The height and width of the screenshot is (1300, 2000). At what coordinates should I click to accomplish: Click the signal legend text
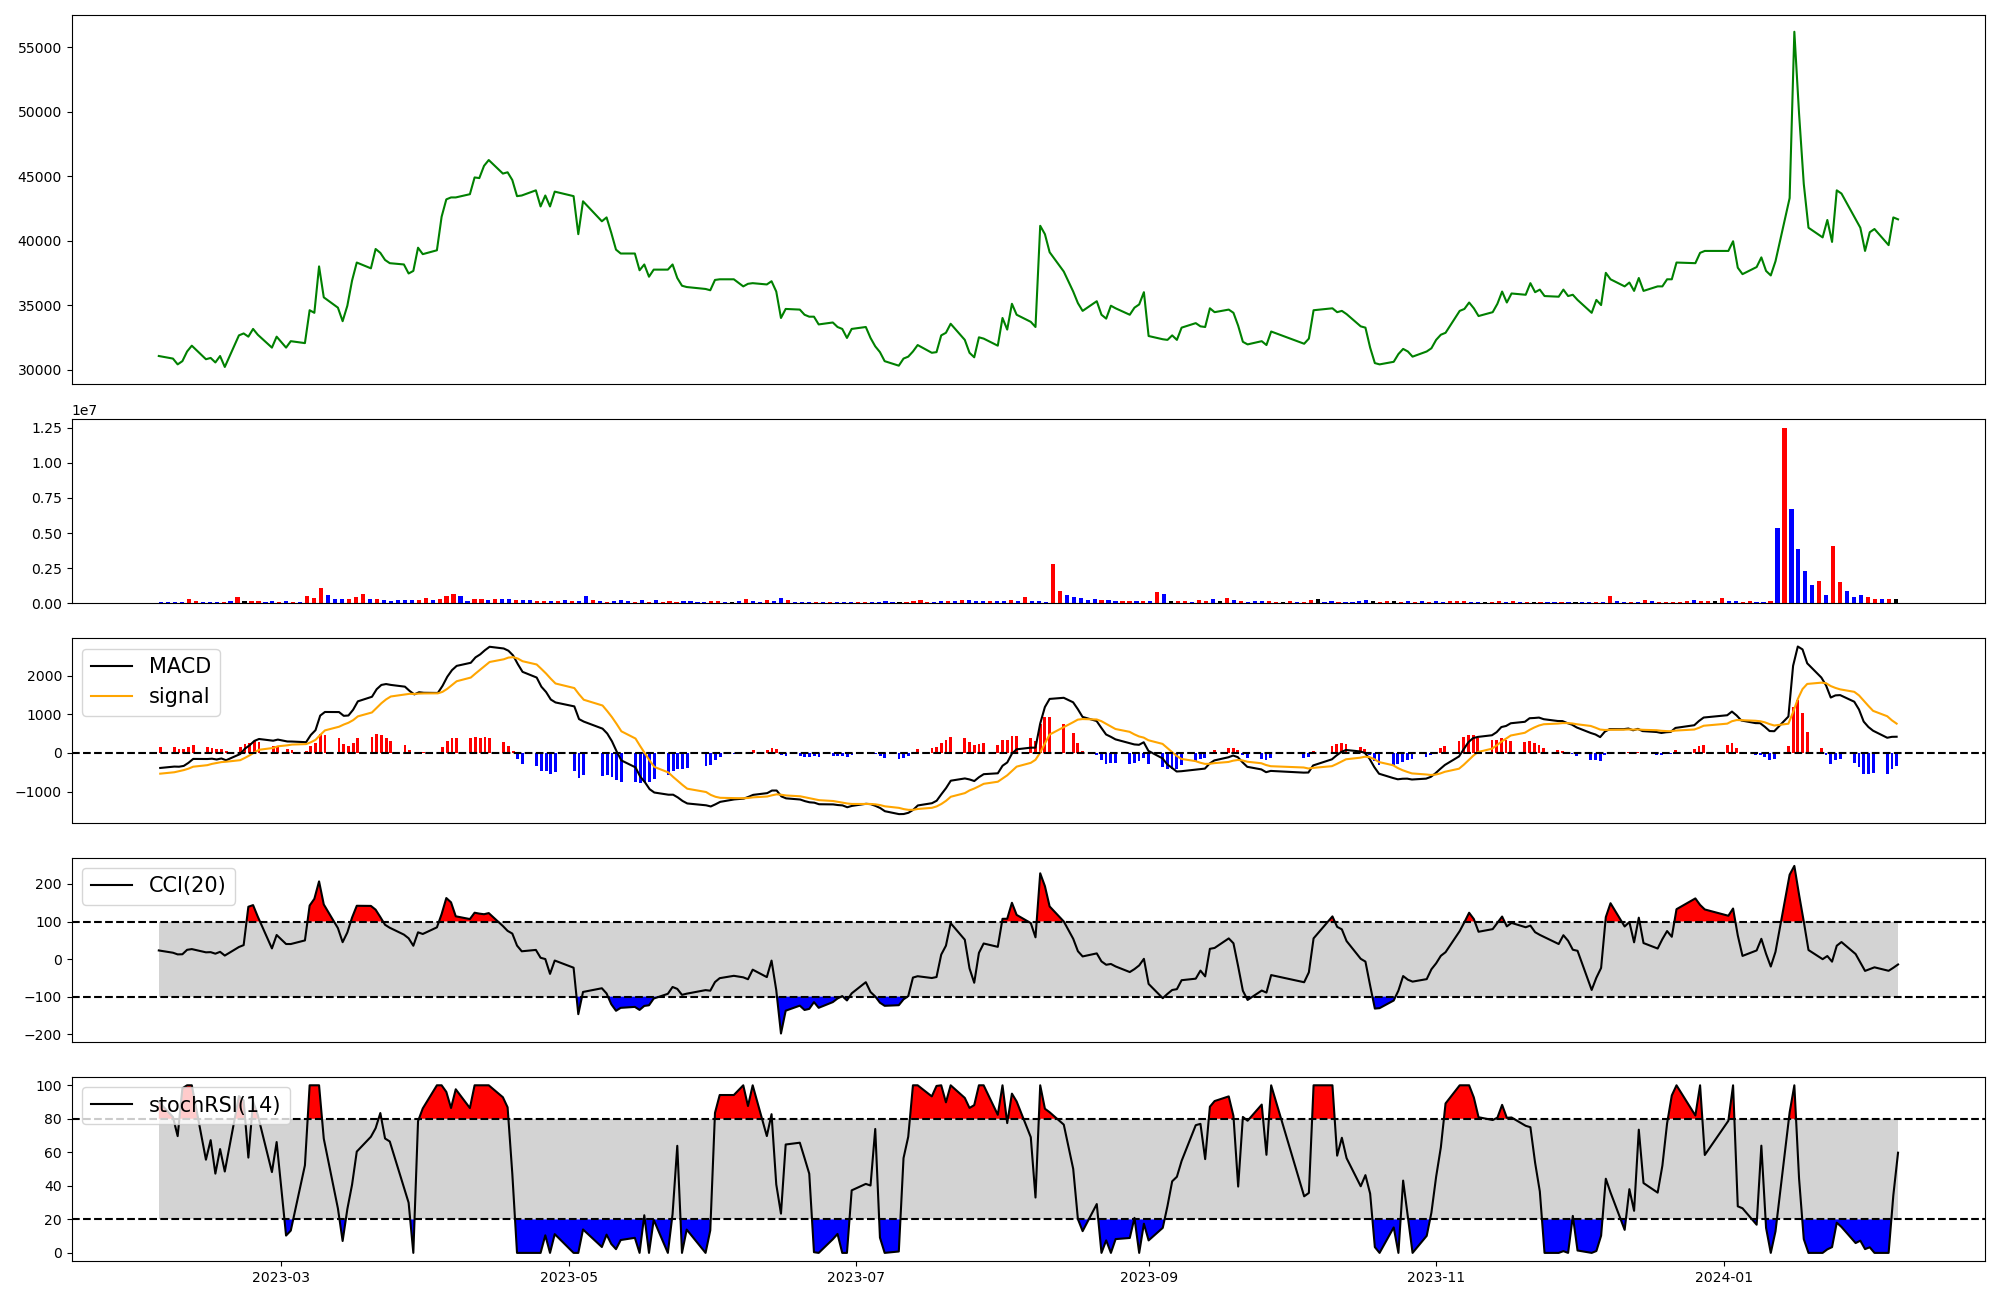pyautogui.click(x=179, y=696)
